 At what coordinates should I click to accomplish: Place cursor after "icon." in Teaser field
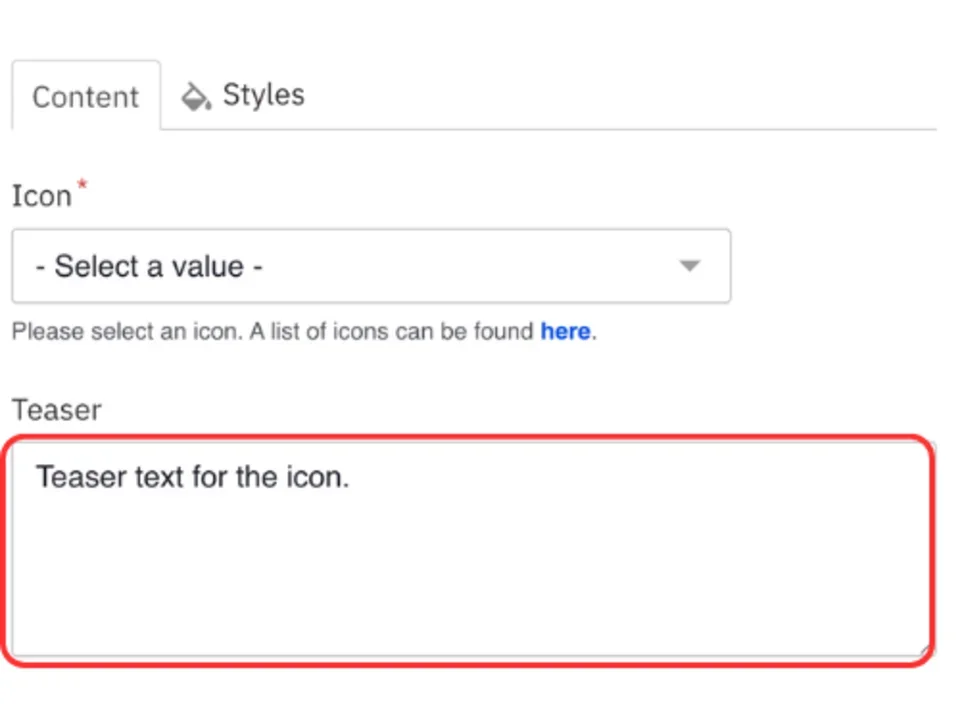coord(351,477)
